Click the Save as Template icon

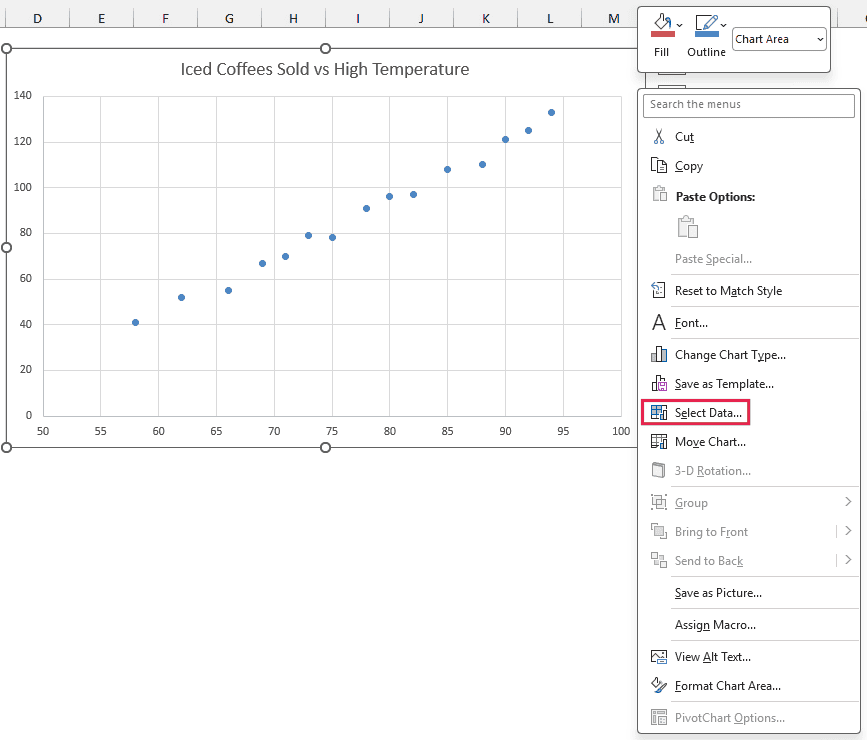(659, 383)
